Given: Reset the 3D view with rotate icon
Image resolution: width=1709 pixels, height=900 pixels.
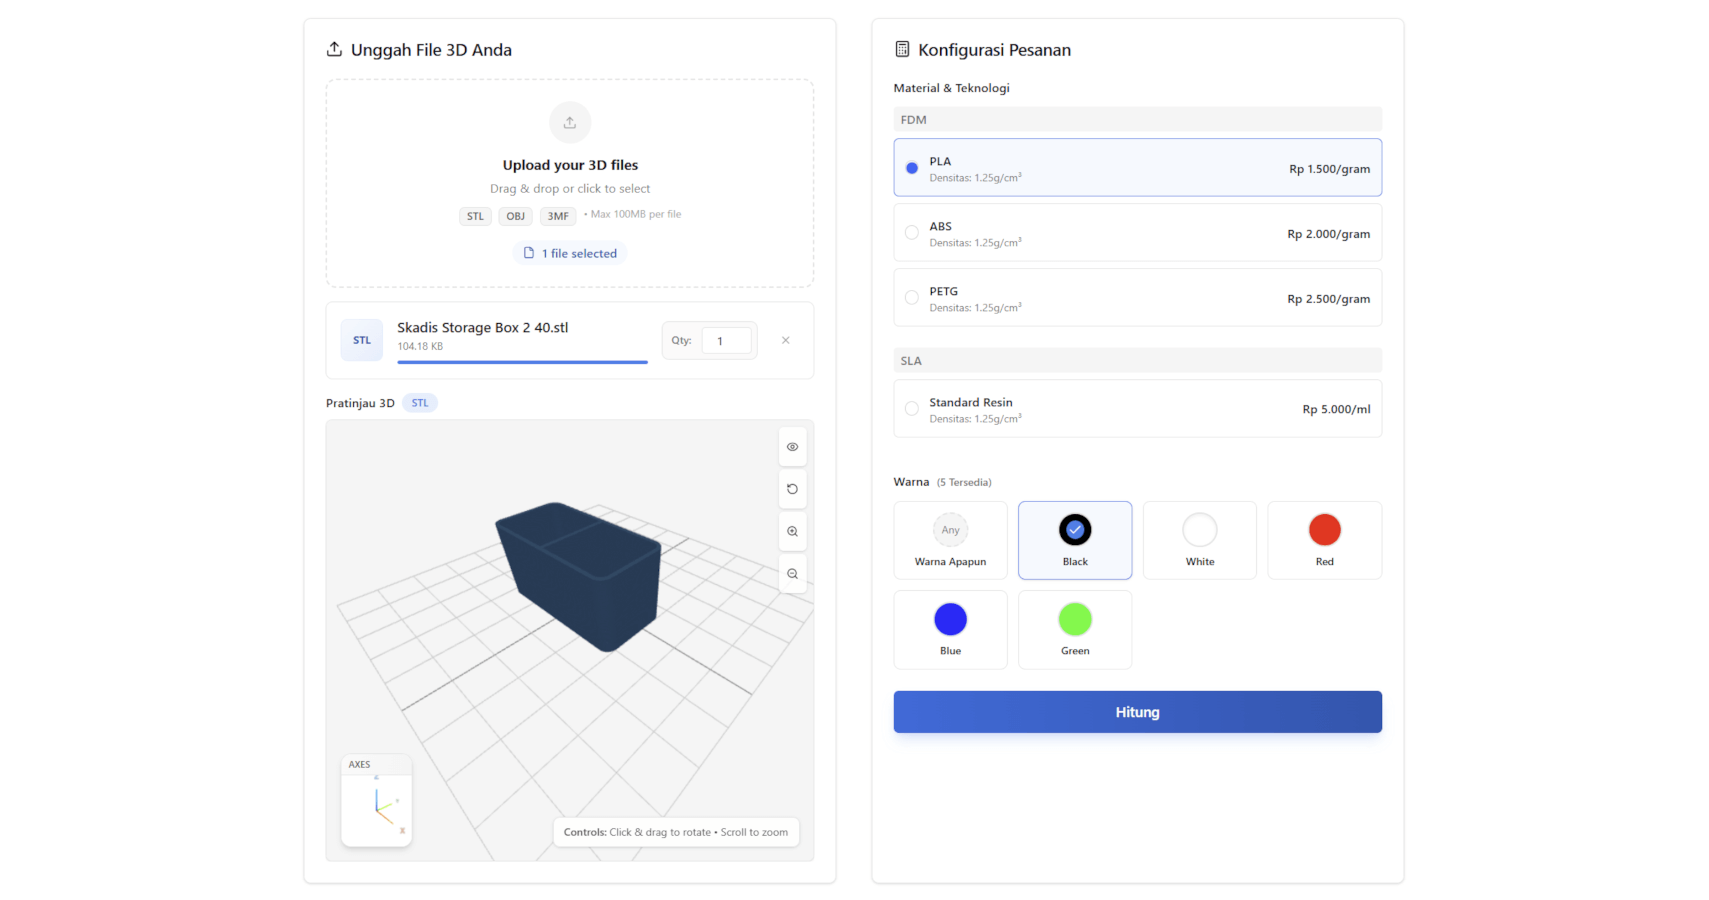Looking at the screenshot, I should coord(792,489).
